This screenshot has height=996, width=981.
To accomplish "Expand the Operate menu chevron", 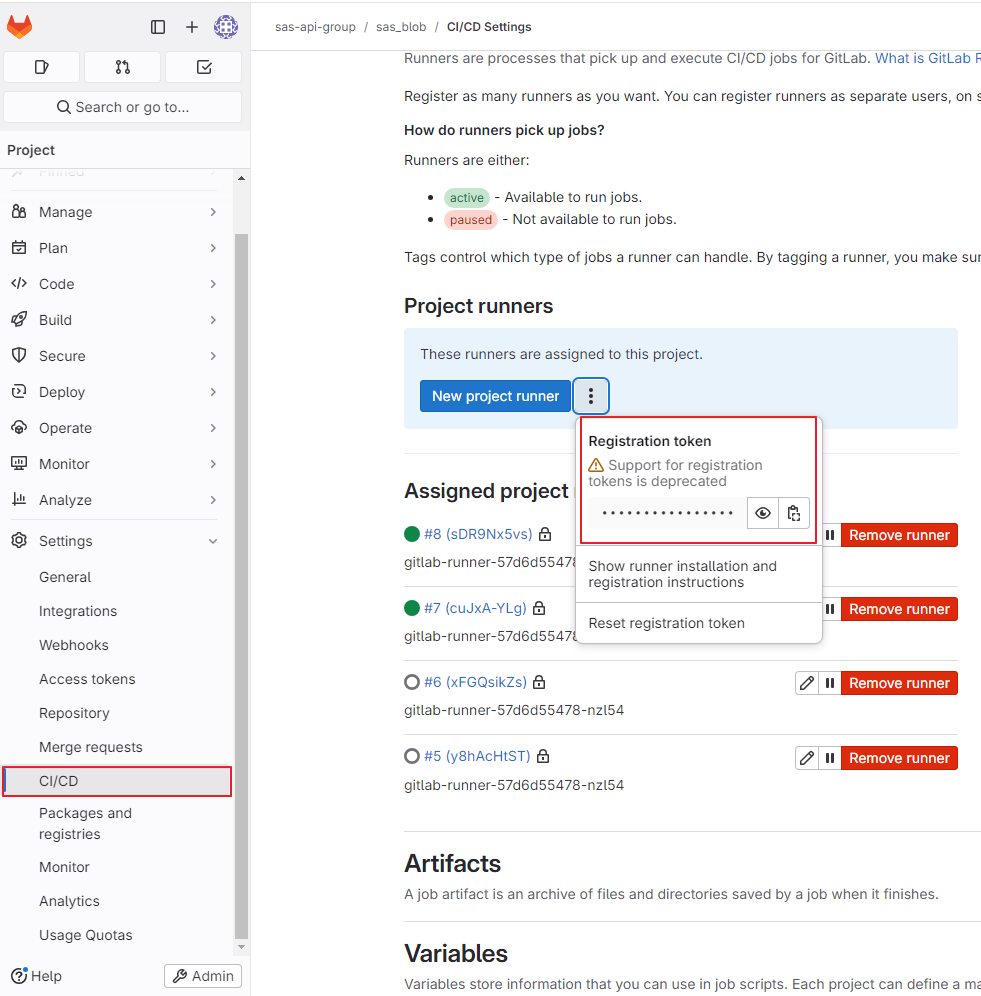I will point(213,428).
